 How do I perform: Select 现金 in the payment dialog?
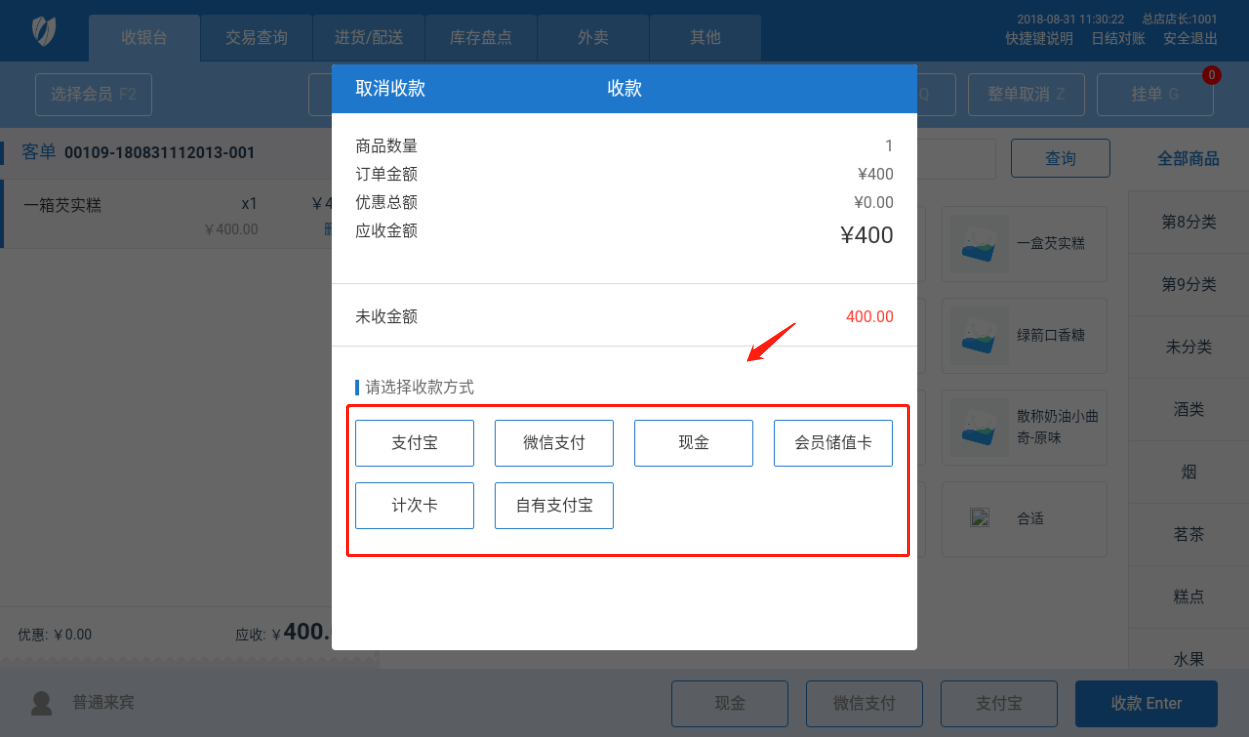click(x=693, y=443)
